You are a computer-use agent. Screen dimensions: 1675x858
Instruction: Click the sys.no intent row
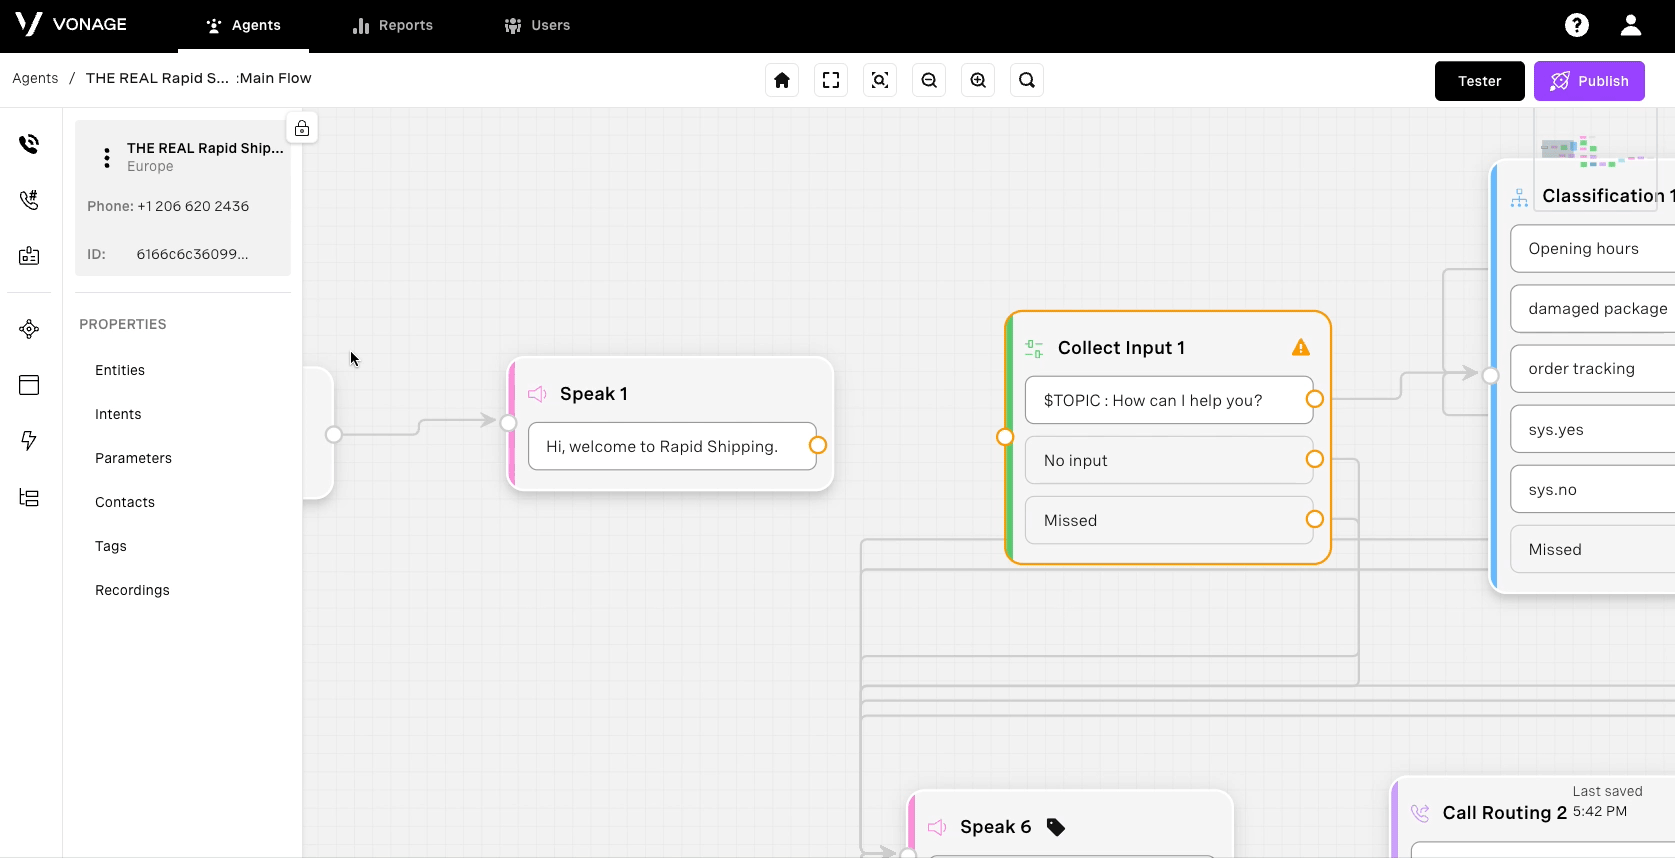click(1593, 490)
